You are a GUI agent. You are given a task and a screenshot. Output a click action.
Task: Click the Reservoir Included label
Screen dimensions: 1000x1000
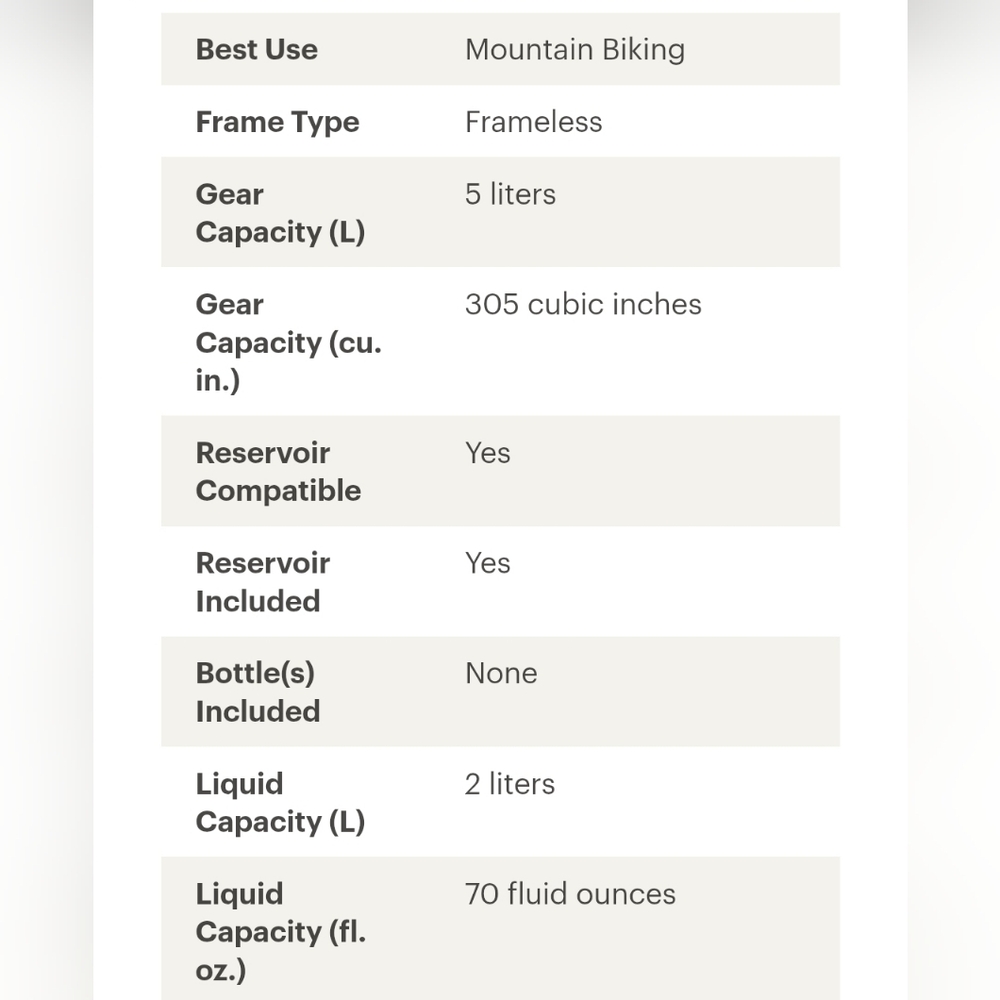(262, 581)
